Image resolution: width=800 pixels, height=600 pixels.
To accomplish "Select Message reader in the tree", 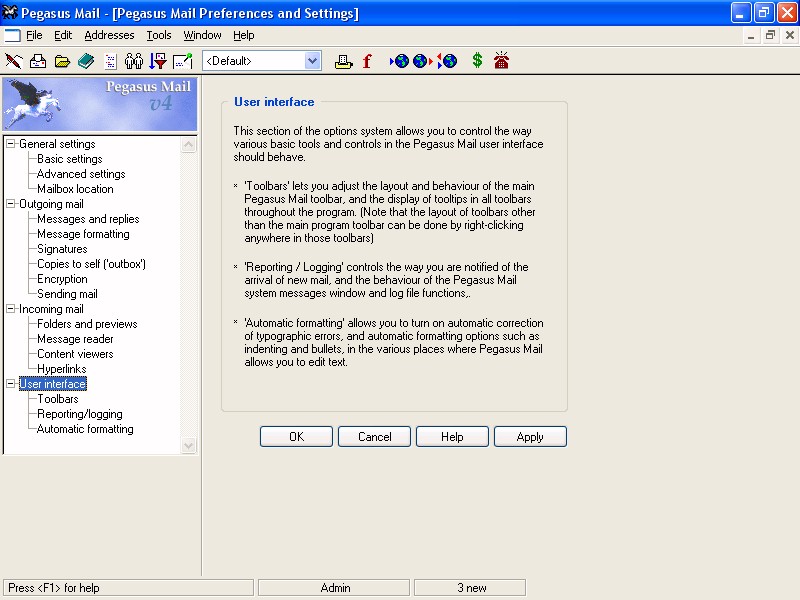I will tap(76, 339).
